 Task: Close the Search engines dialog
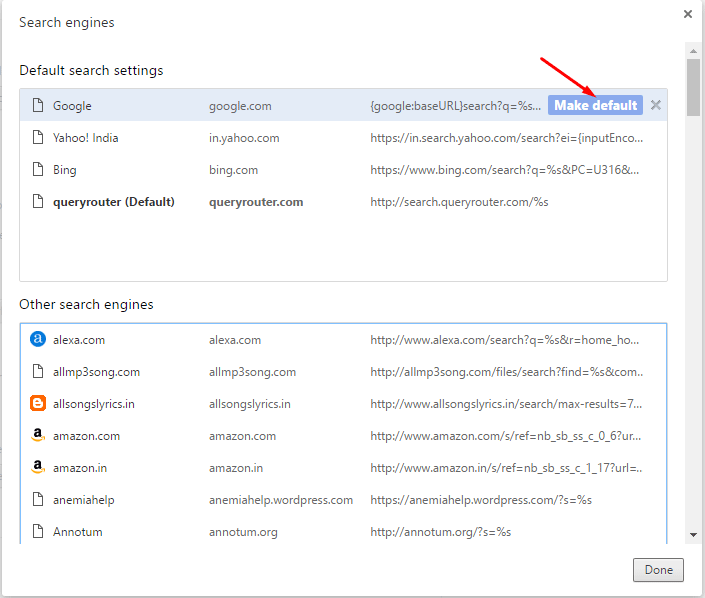687,14
